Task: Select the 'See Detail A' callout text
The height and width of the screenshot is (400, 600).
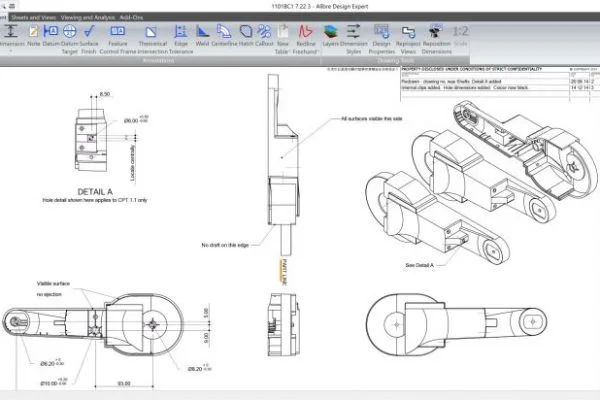Action: (x=419, y=265)
